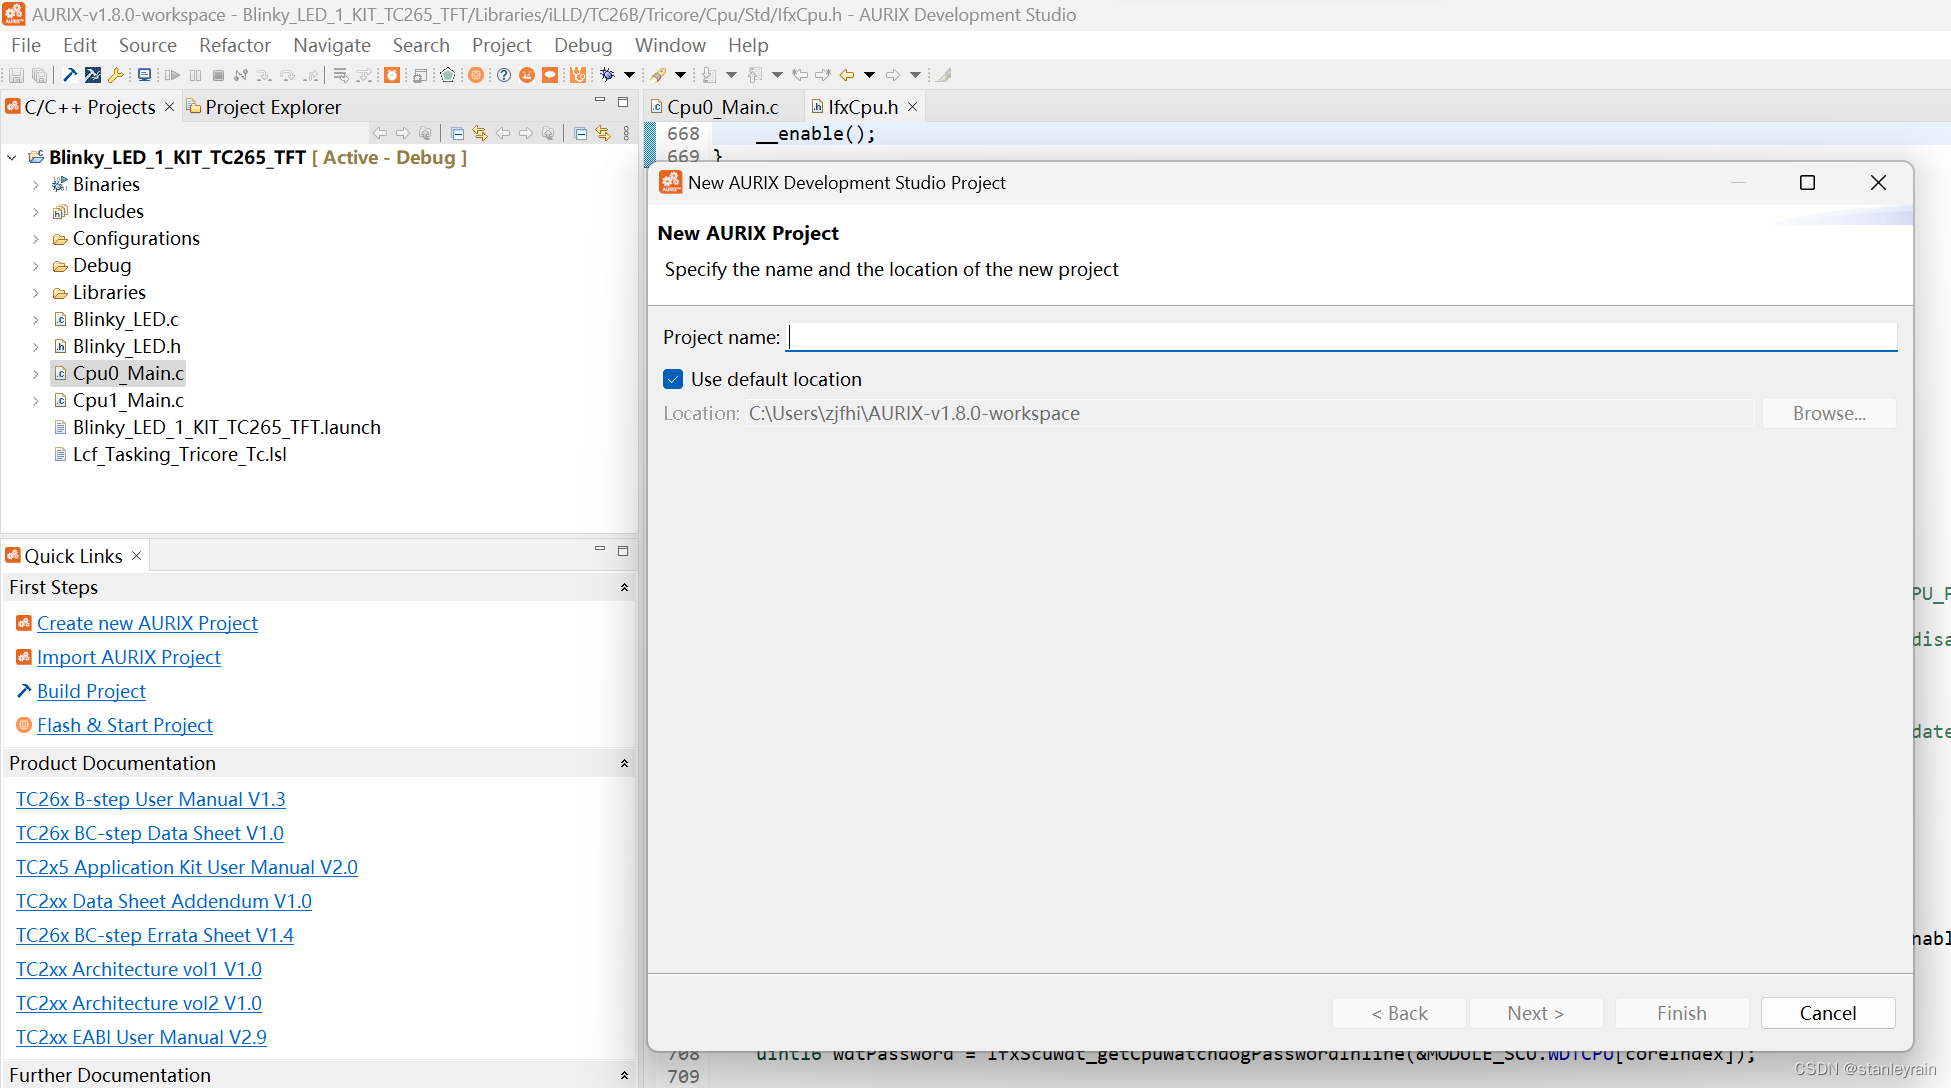The image size is (1951, 1088).
Task: Click the Cancel button in dialog
Action: [1827, 1013]
